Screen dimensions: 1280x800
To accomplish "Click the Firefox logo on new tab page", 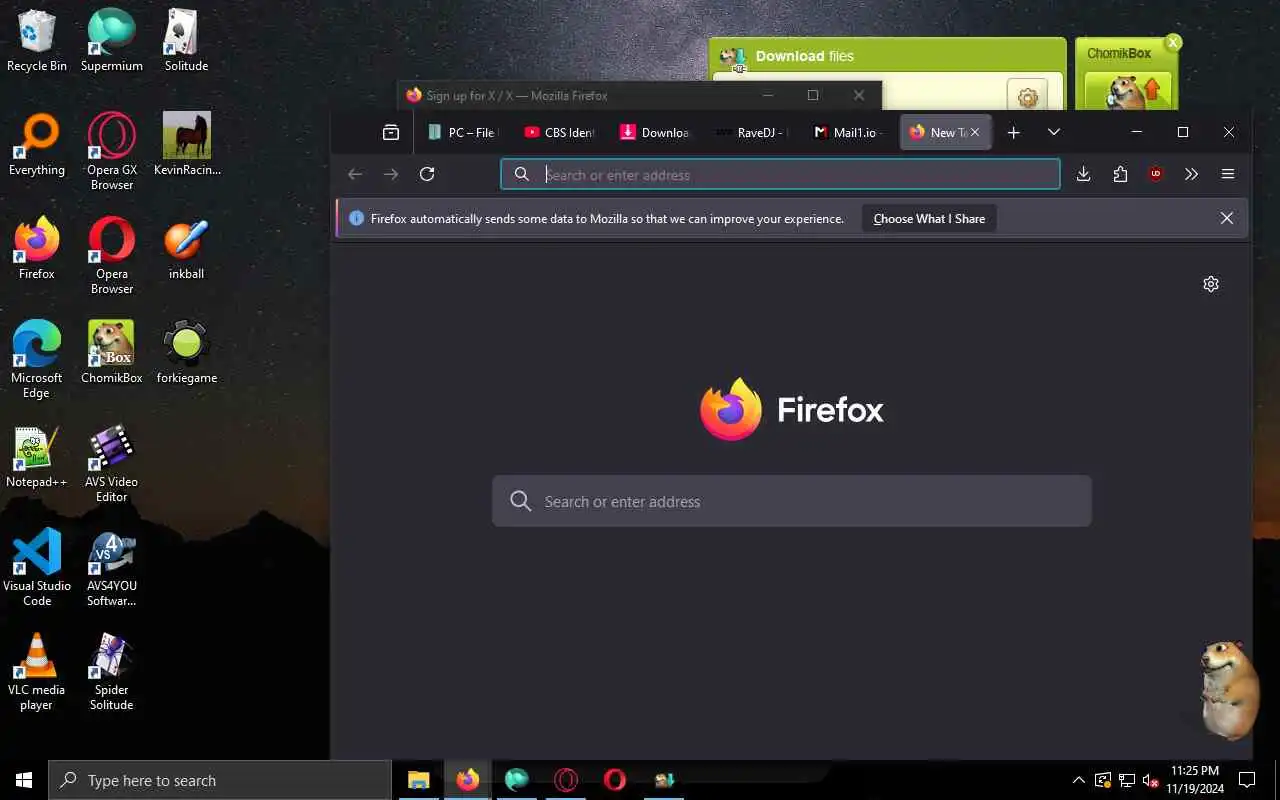I will (792, 409).
